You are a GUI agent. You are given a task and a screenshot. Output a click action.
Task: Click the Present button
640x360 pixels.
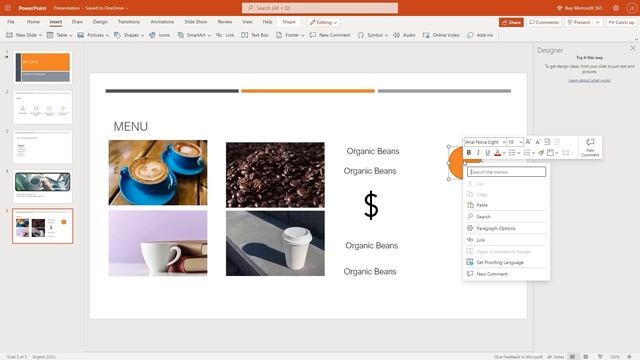pos(579,22)
